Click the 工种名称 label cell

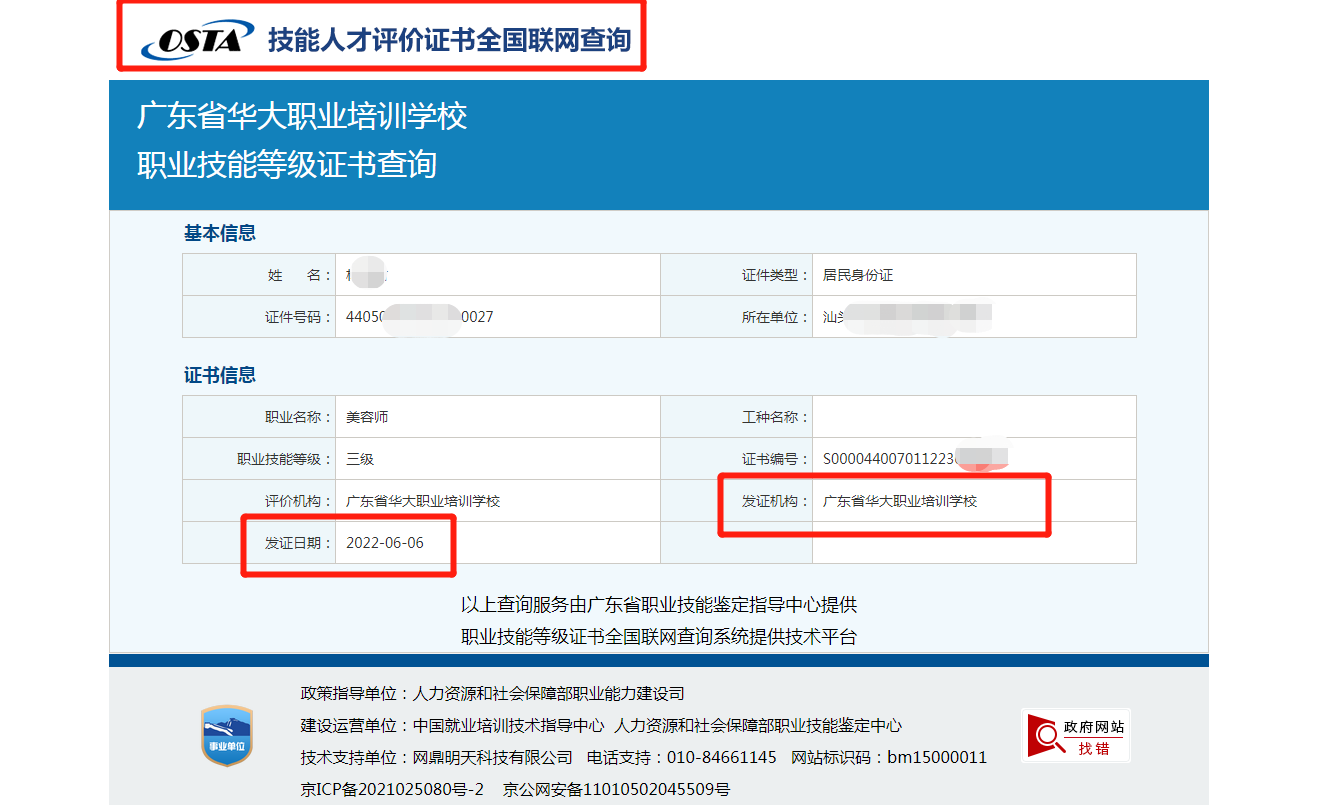(x=736, y=417)
